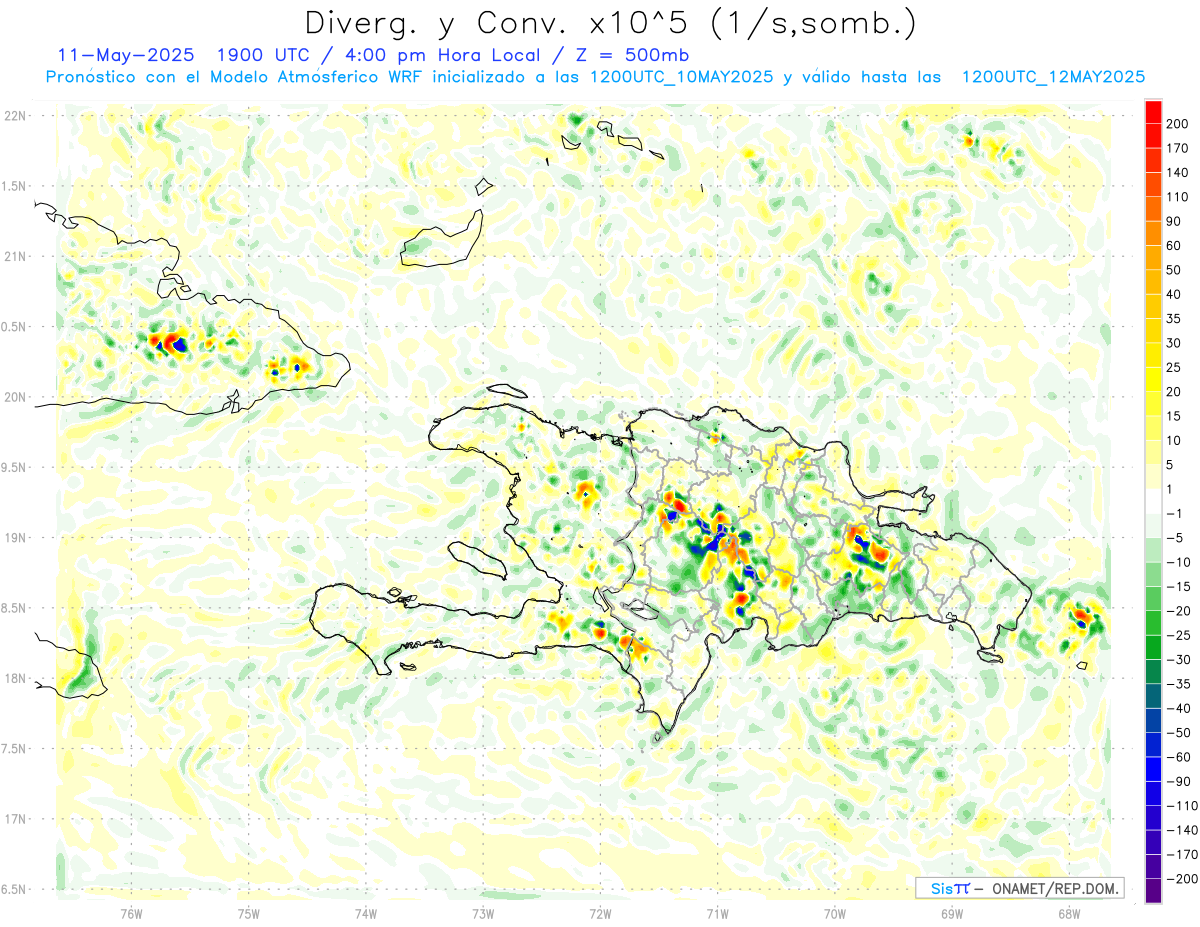Screen dimensions: 1200x927
Task: Click the '69W' longitude label
Action: [952, 913]
